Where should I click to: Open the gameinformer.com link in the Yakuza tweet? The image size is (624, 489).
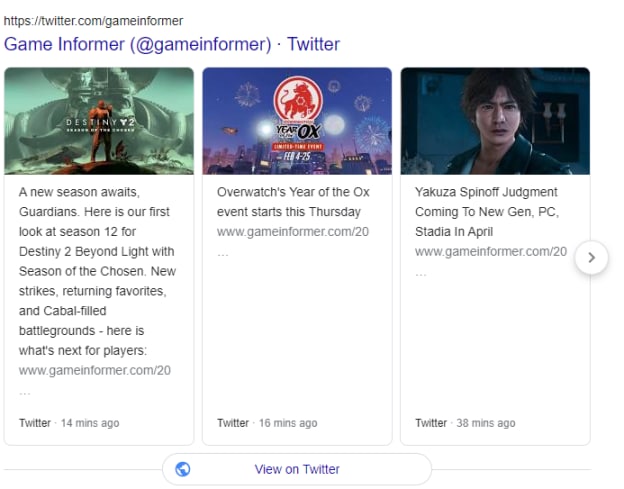click(491, 251)
